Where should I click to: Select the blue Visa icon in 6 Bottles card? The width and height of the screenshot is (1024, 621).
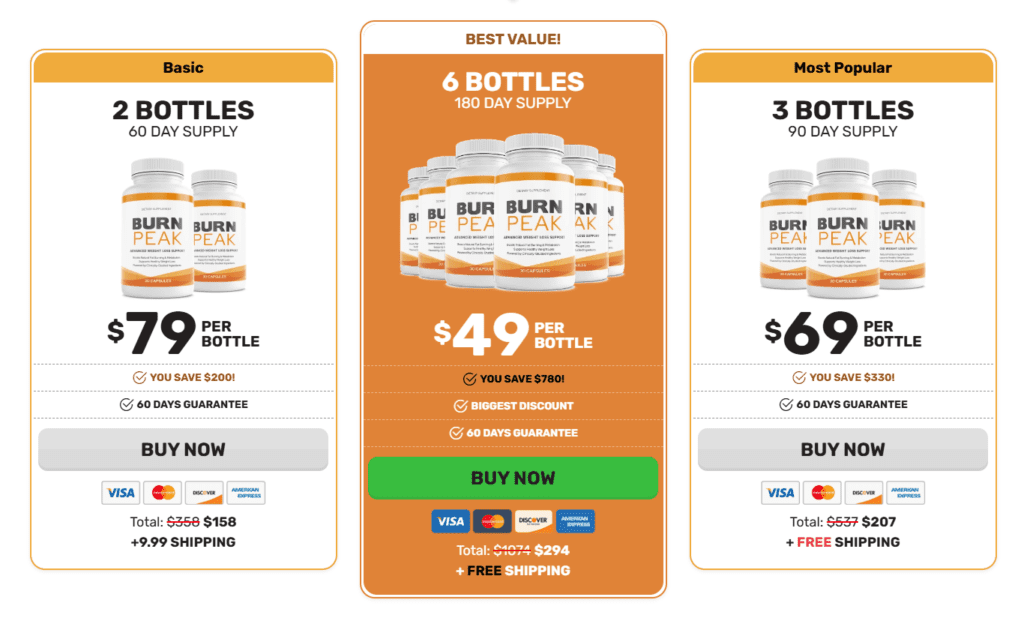pos(451,521)
